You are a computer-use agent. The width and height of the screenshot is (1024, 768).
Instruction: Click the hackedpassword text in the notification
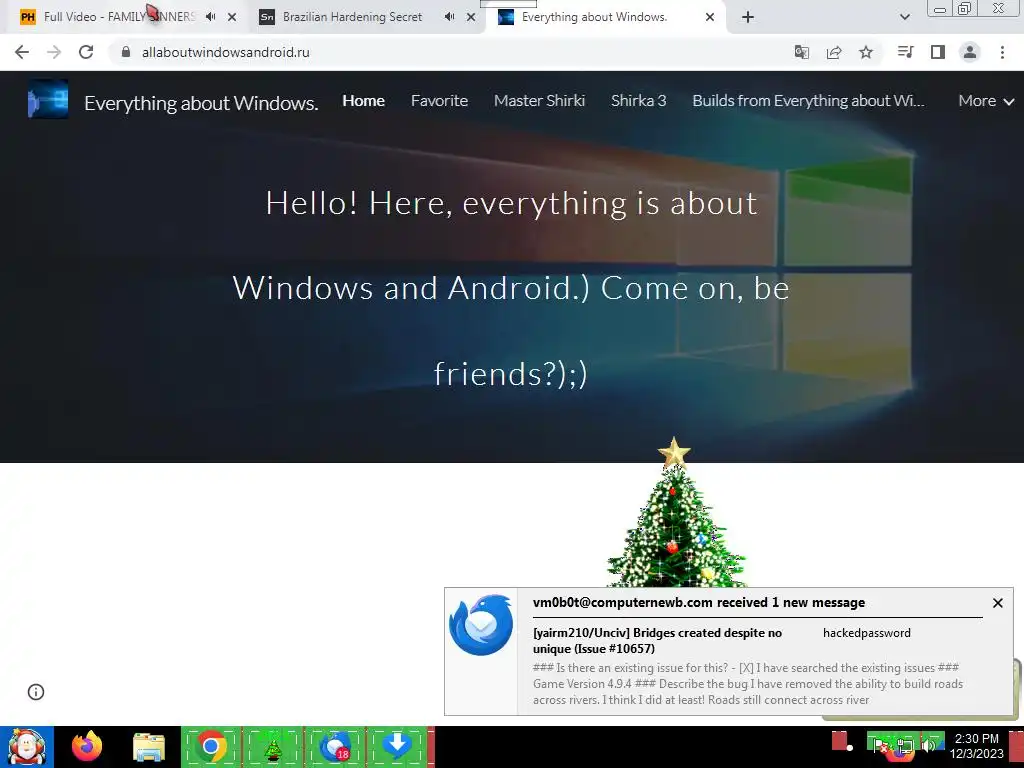point(867,633)
